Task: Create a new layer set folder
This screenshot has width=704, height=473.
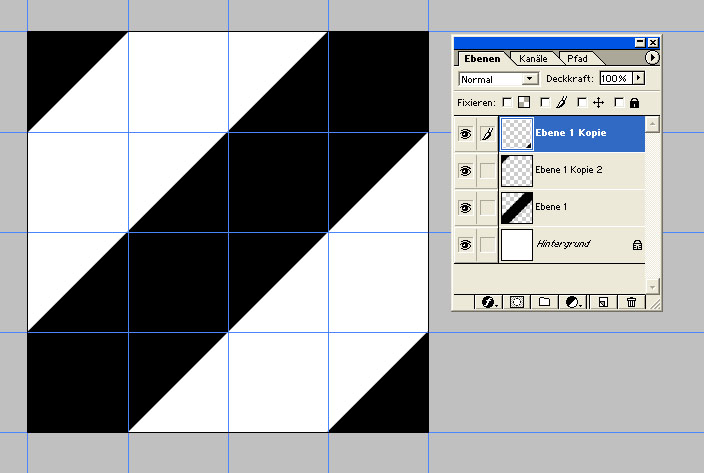Action: coord(545,301)
